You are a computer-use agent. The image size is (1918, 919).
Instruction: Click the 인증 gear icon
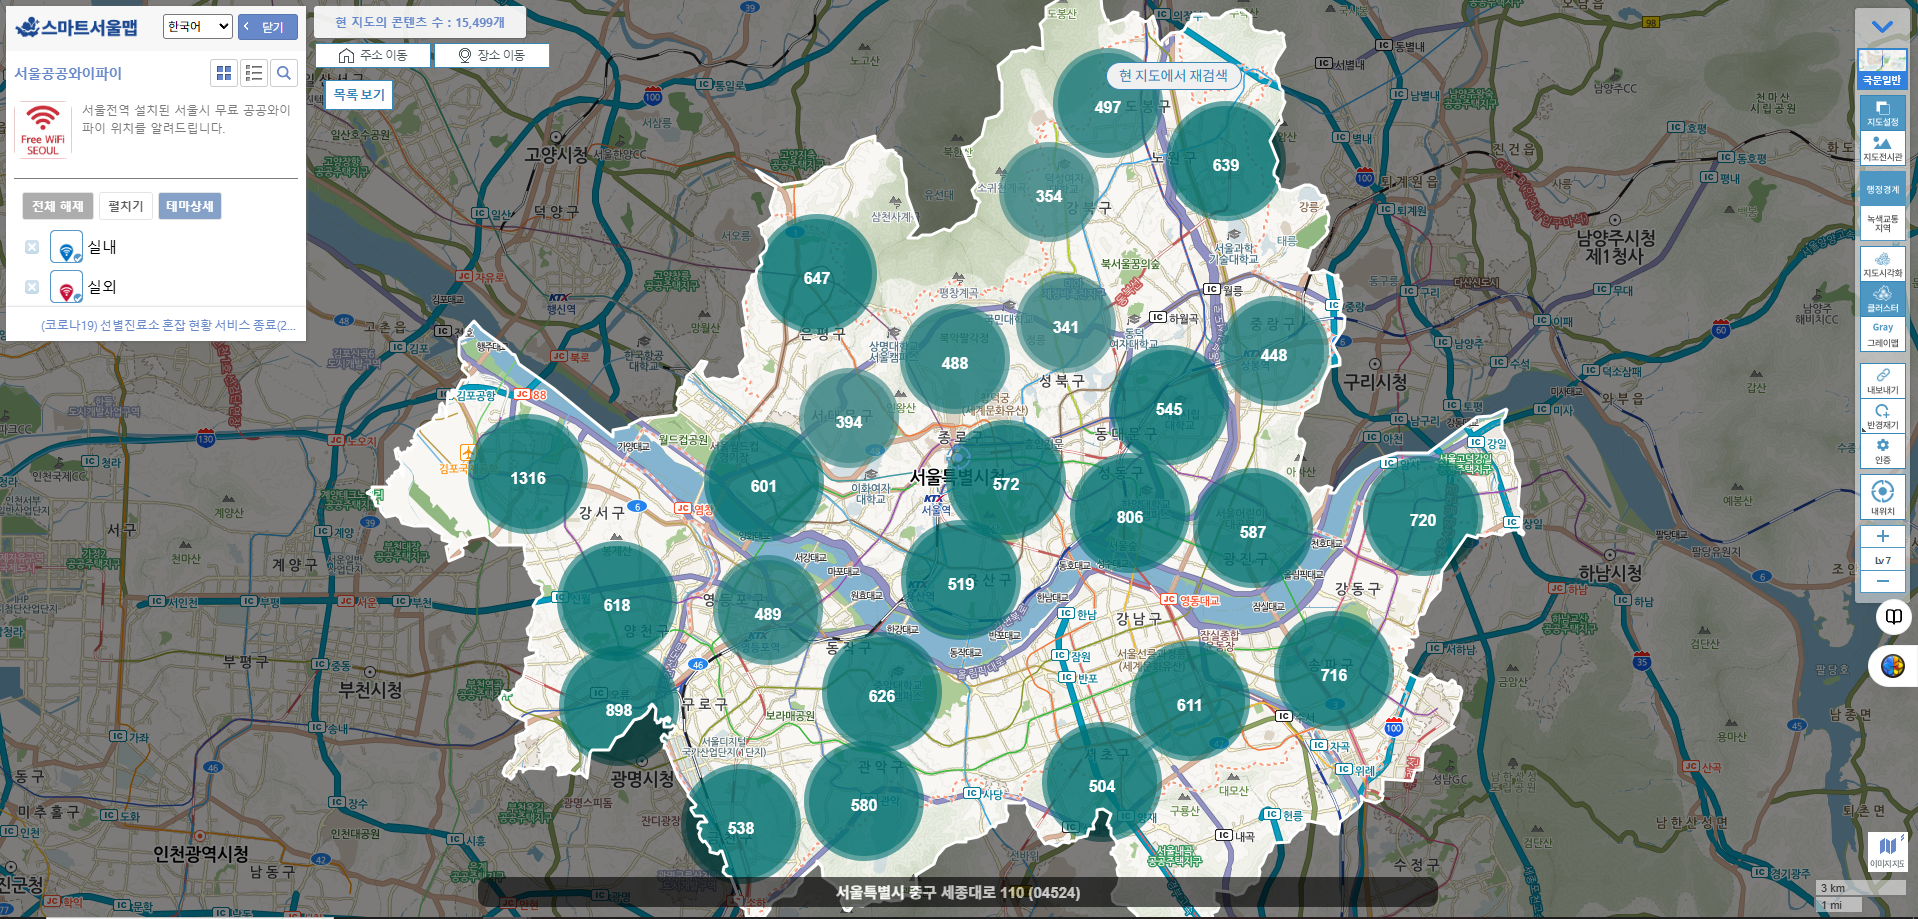[x=1882, y=451]
